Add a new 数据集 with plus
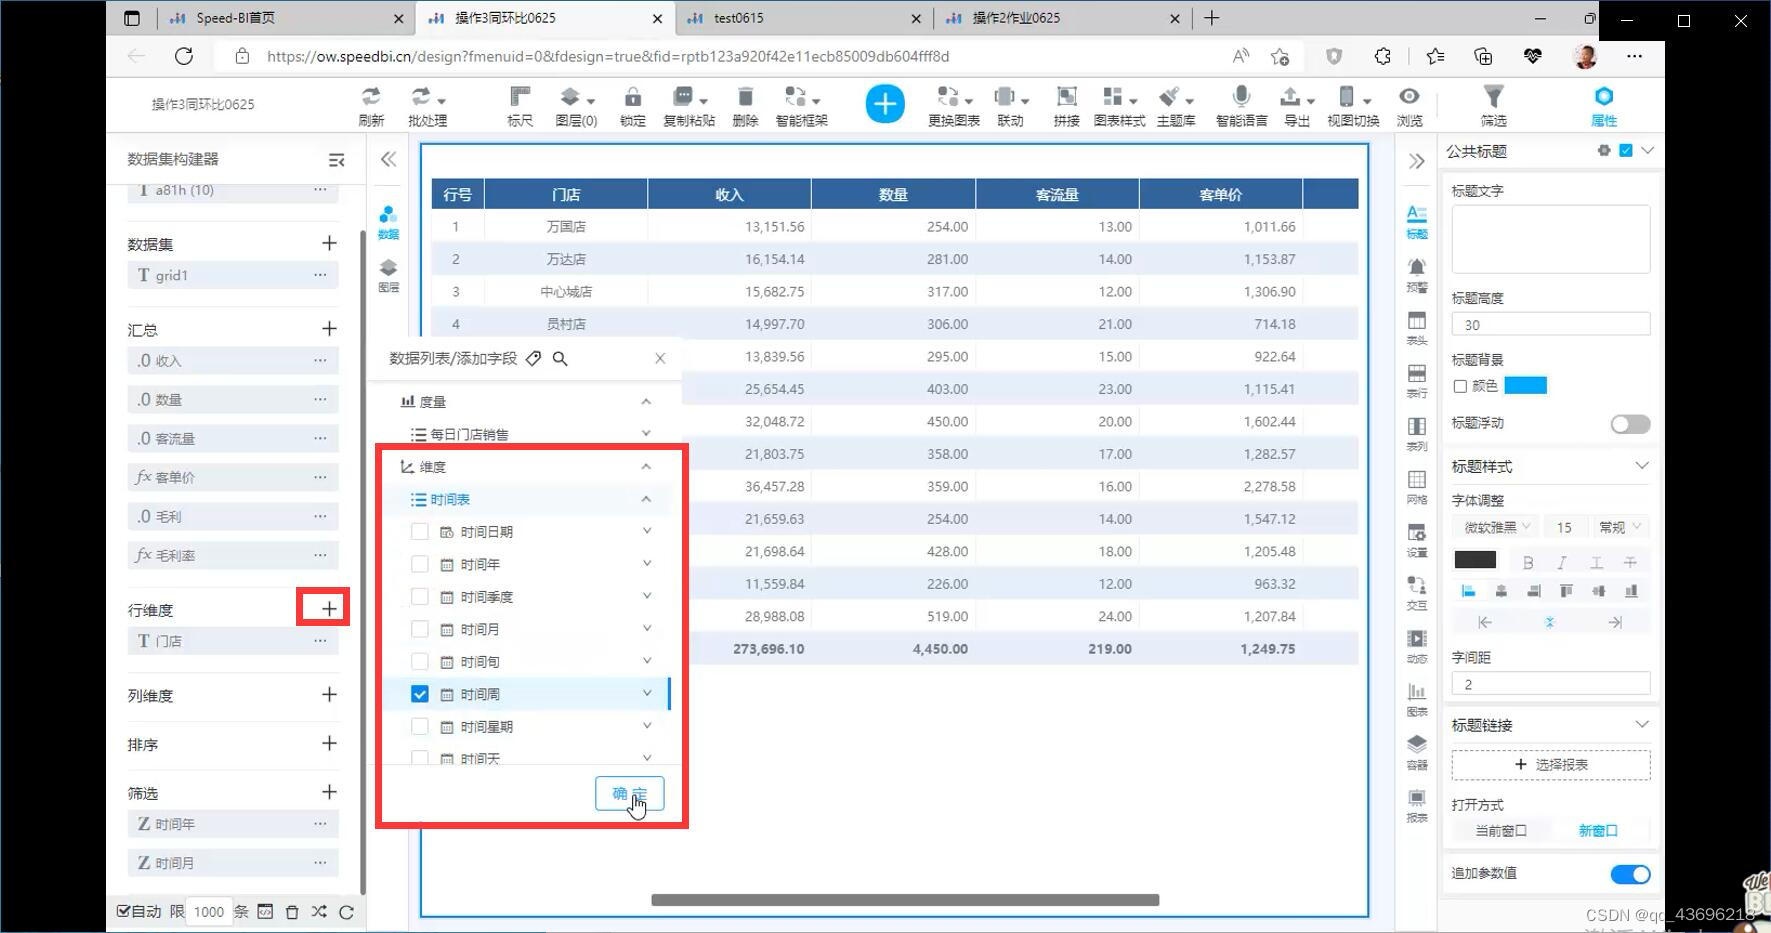The width and height of the screenshot is (1771, 933). click(x=329, y=243)
